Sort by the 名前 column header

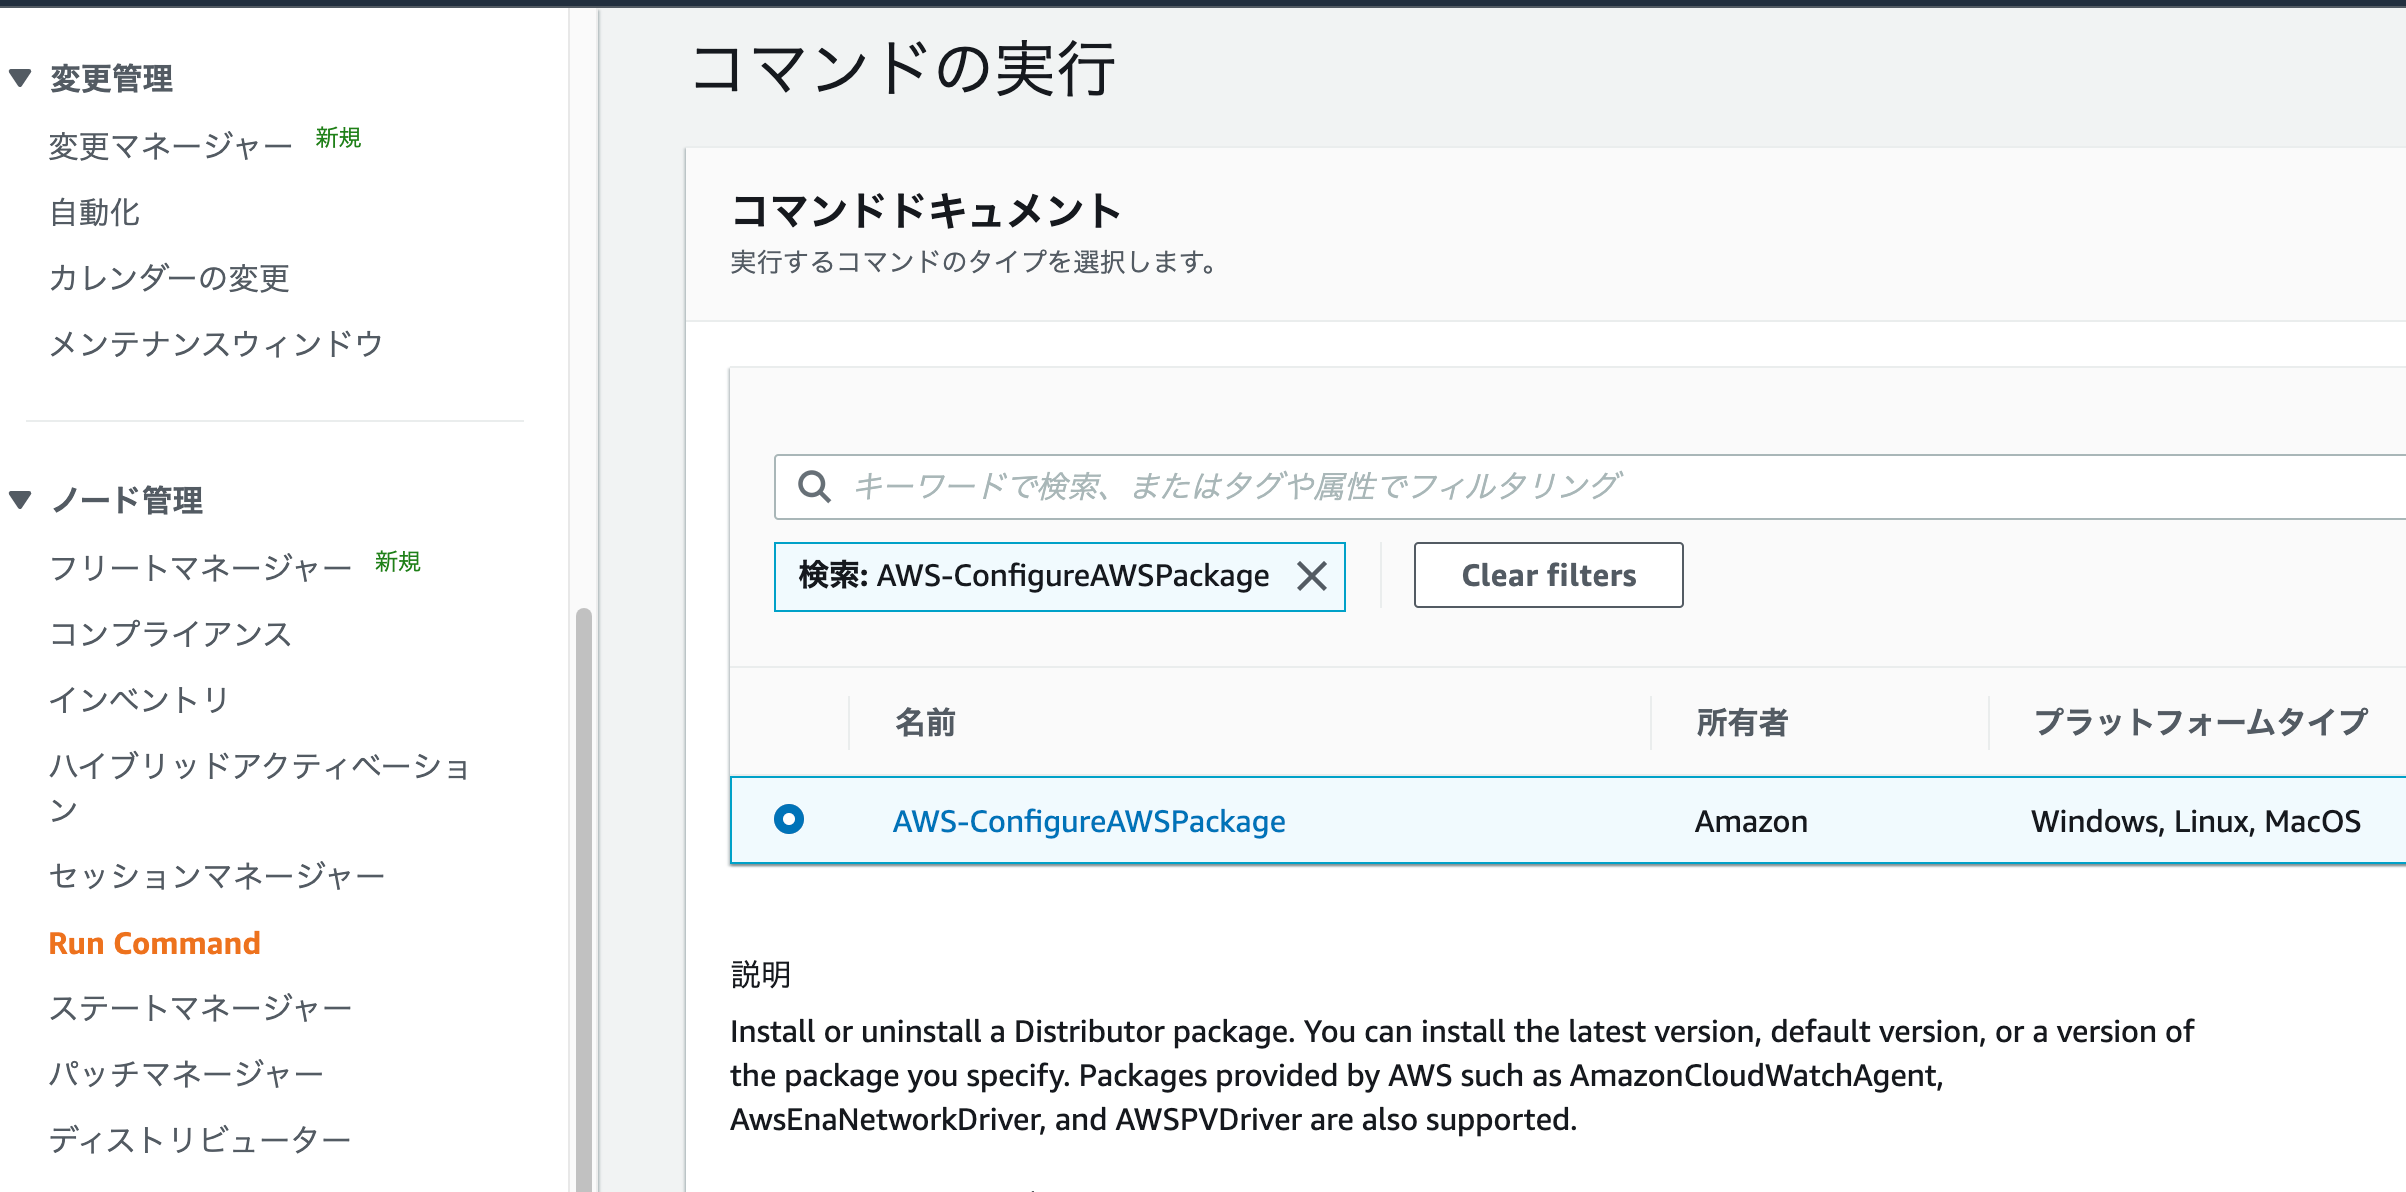[x=925, y=722]
